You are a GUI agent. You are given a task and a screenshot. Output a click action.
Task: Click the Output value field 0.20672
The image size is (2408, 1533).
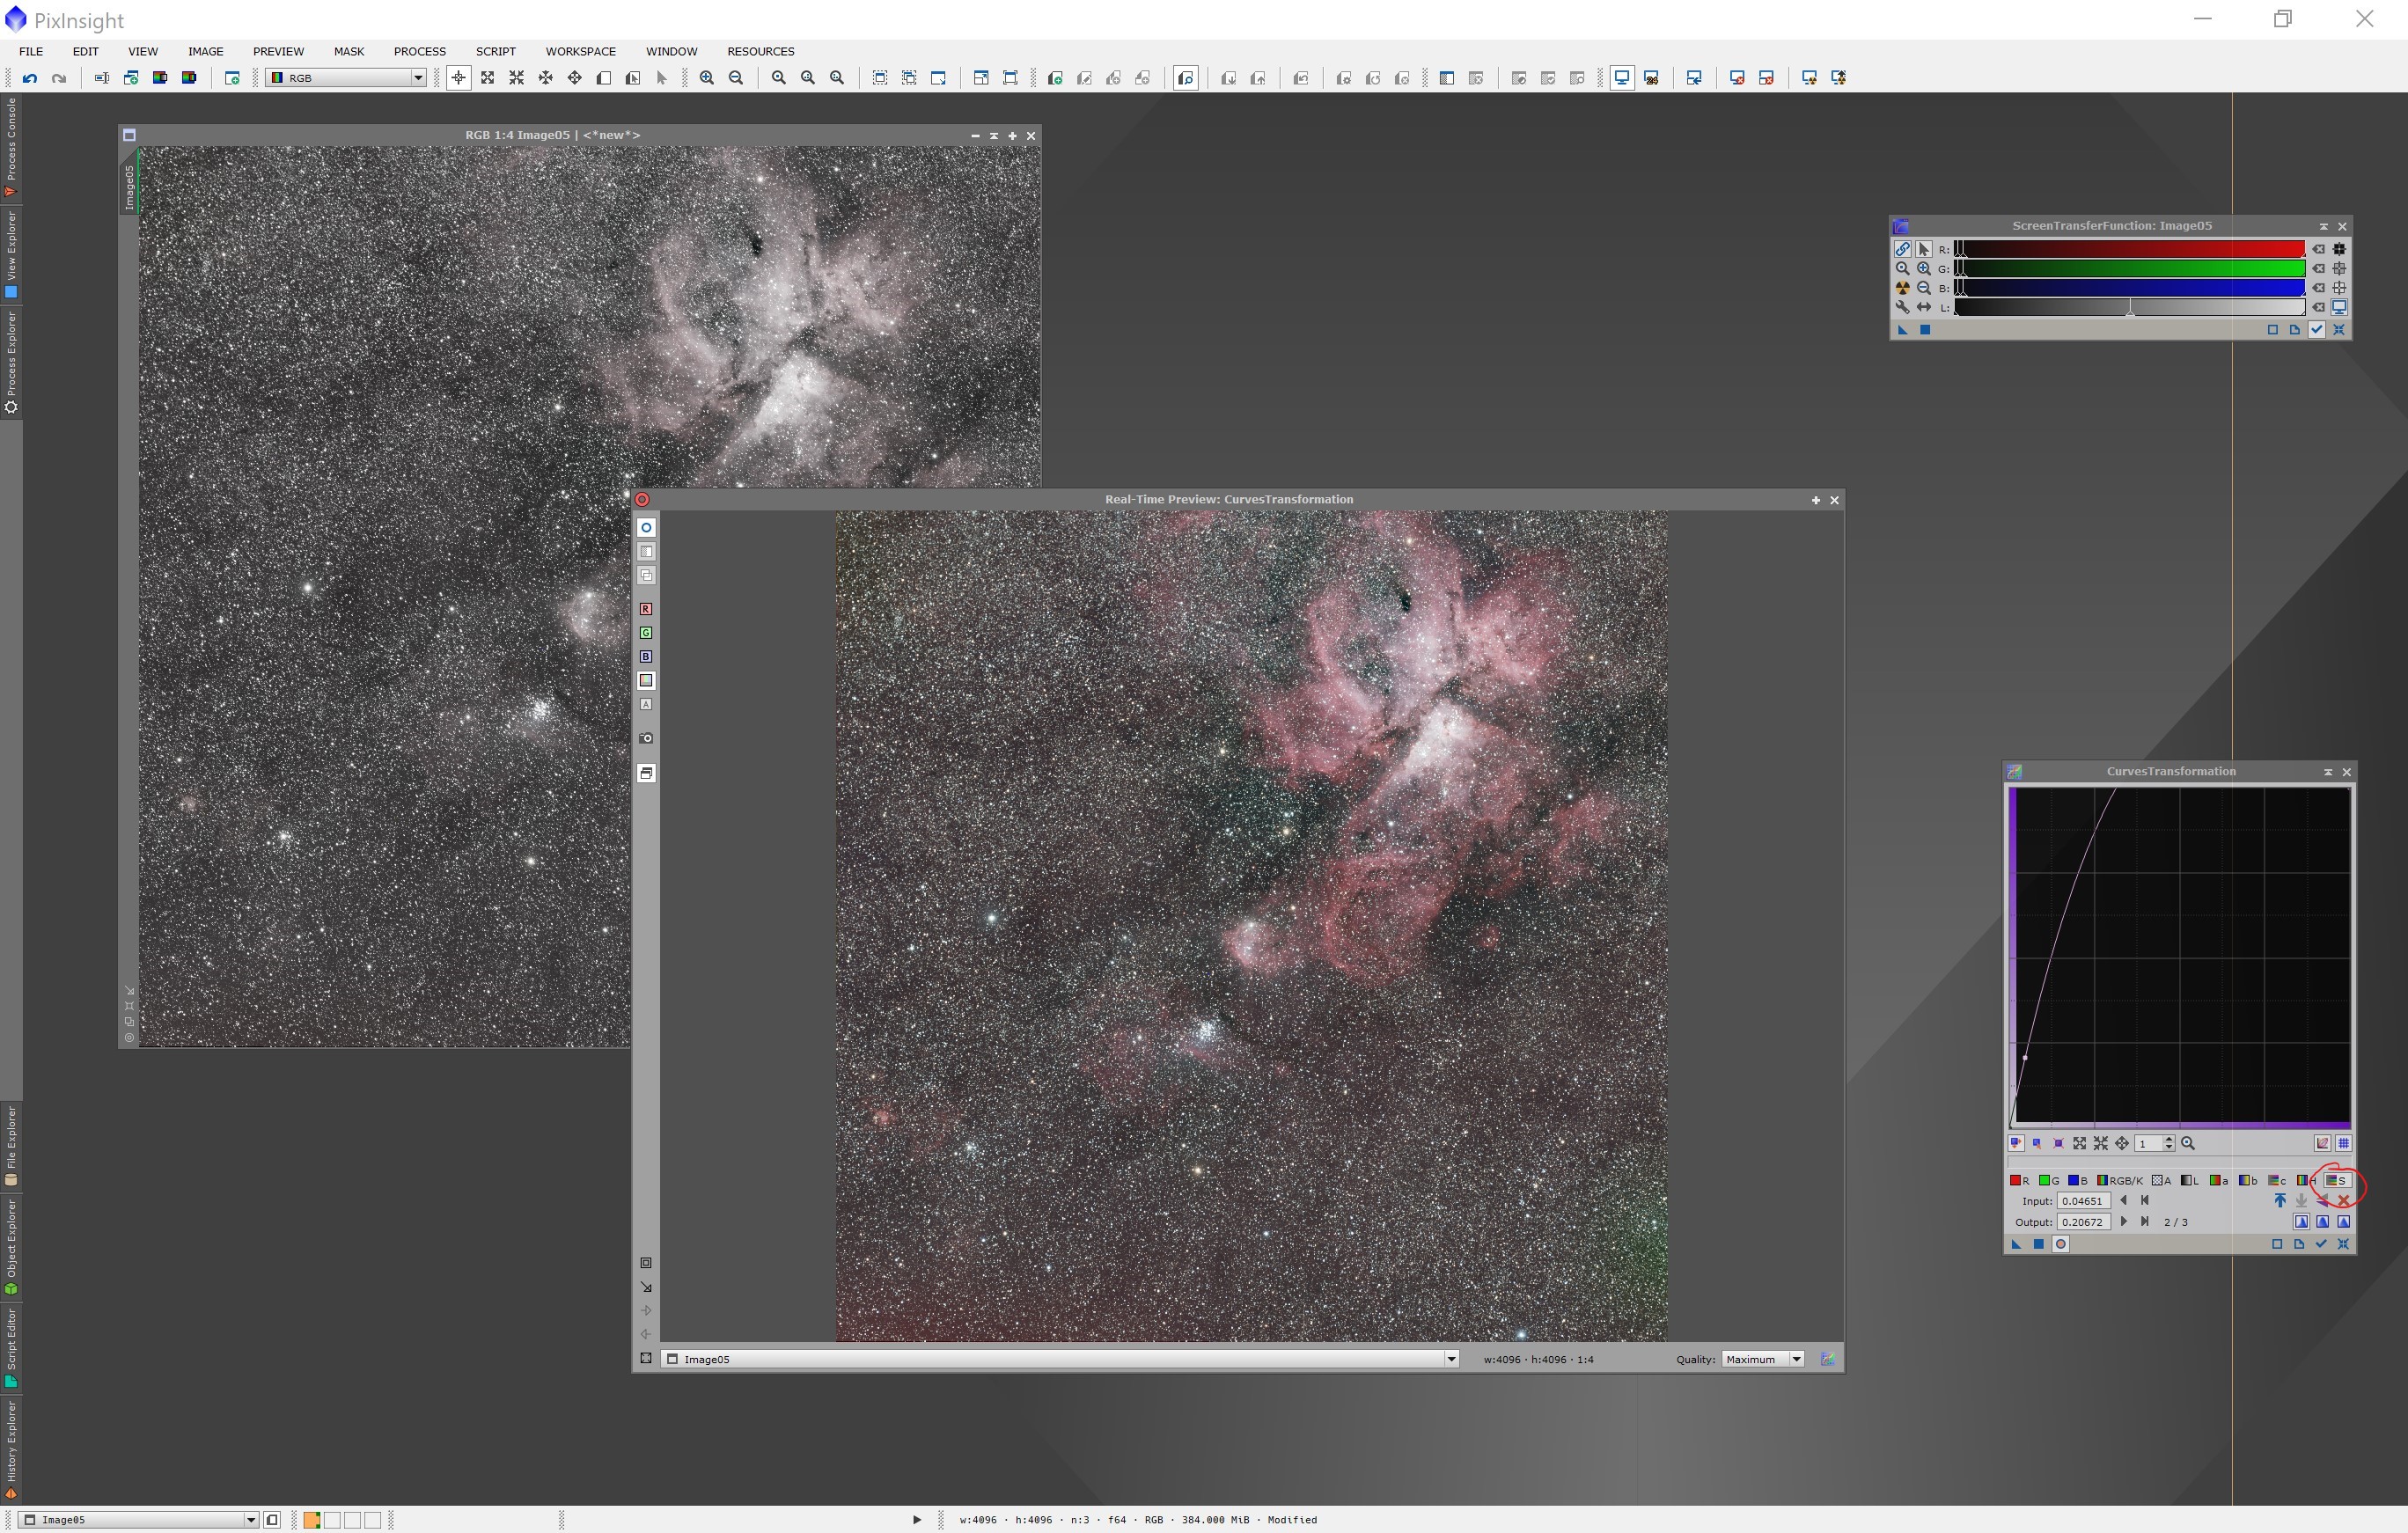[x=2083, y=1222]
